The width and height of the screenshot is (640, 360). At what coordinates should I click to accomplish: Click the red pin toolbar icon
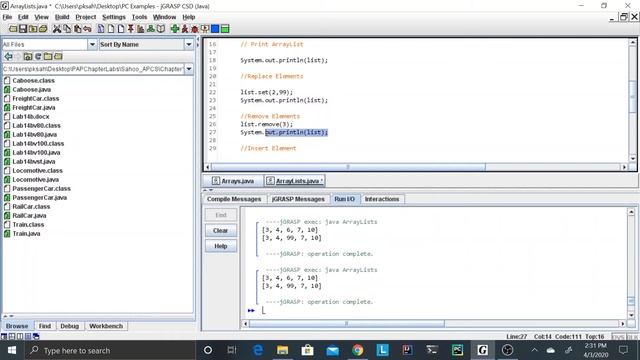point(131,29)
